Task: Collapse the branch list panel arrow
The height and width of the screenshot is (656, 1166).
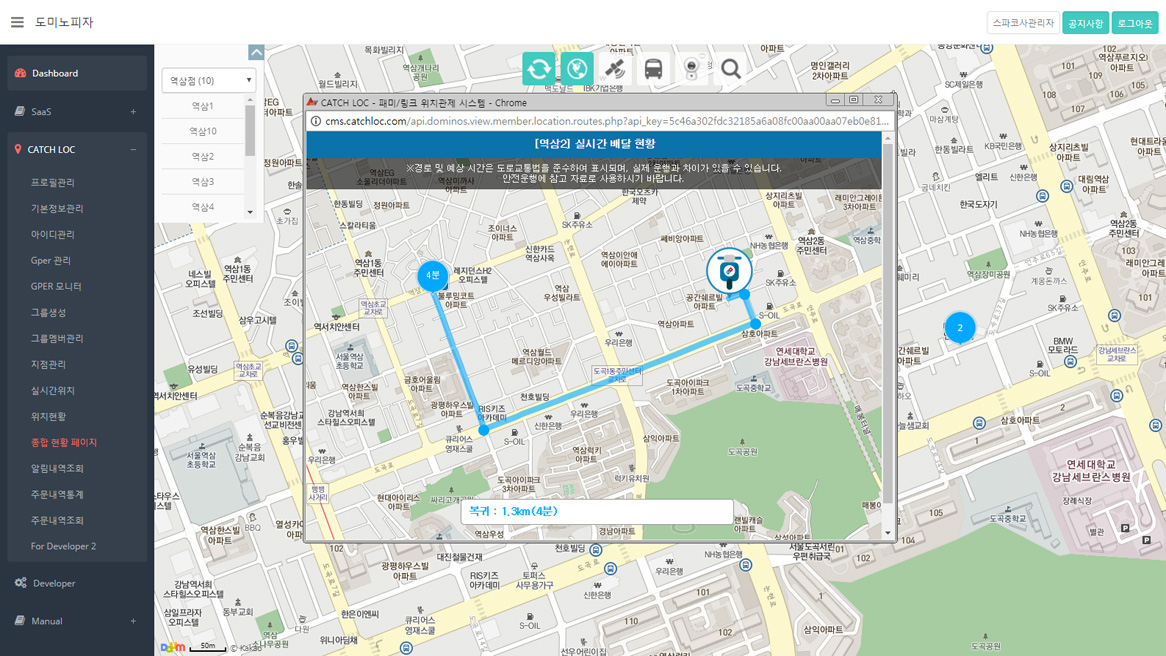Action: coord(256,52)
